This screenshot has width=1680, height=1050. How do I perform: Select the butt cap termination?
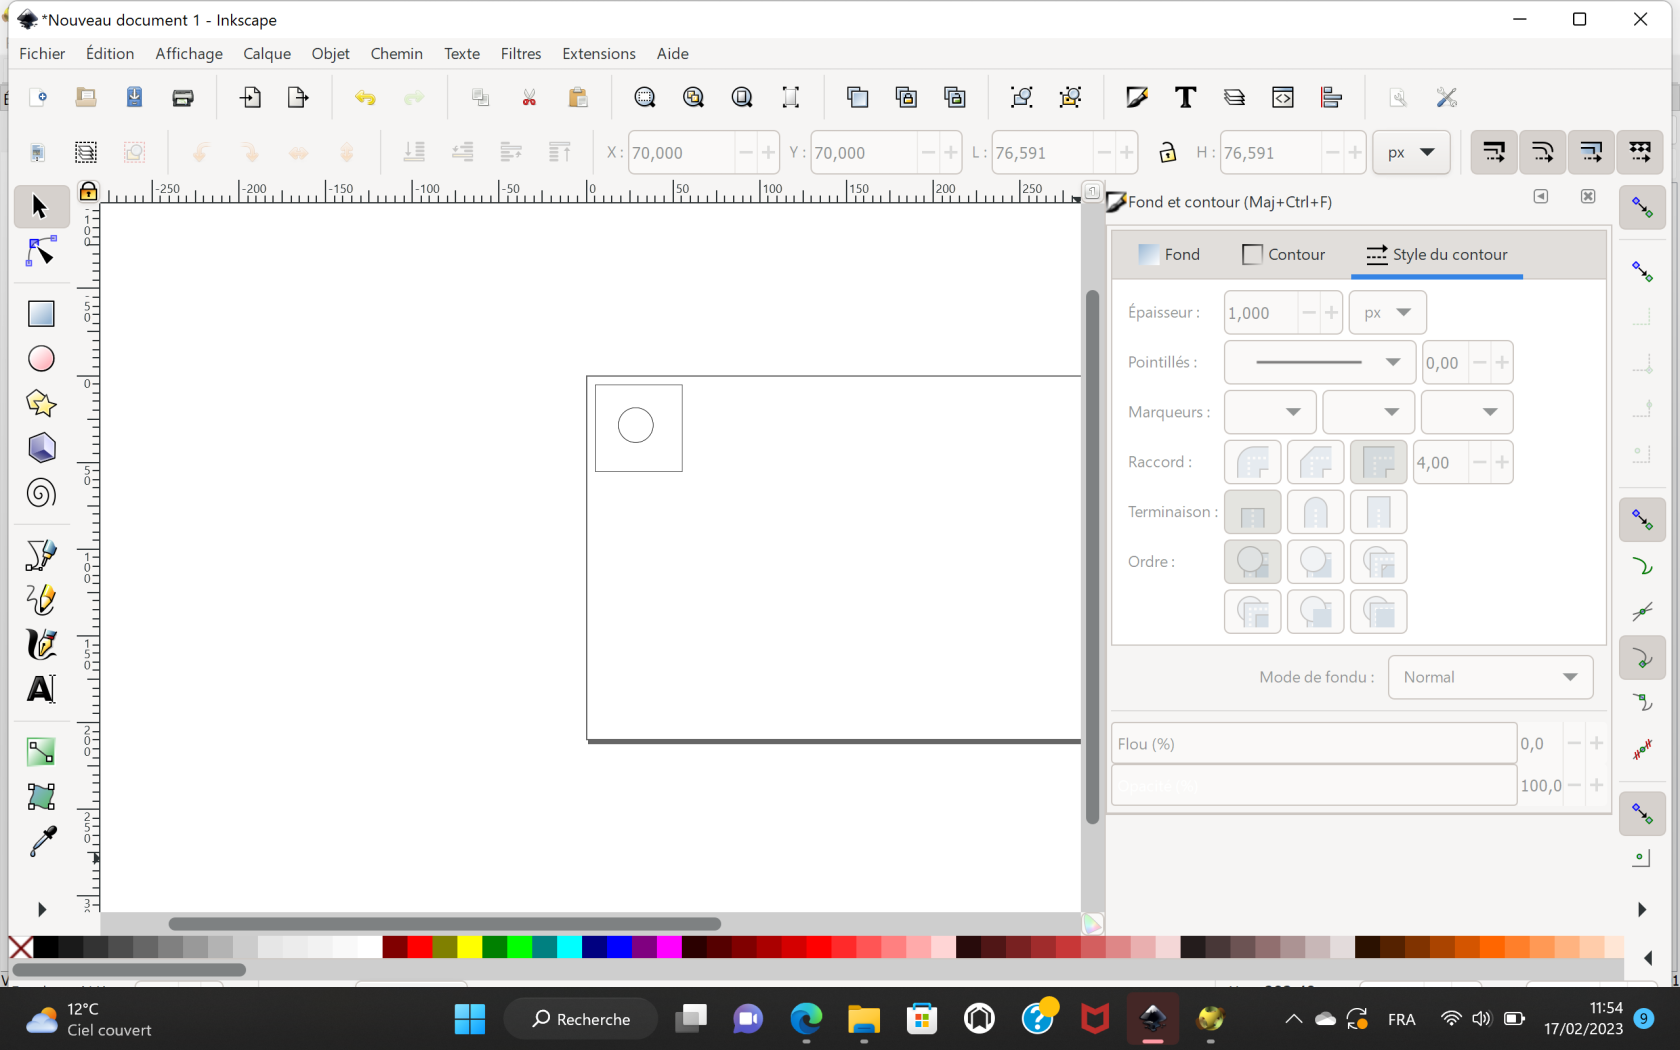coord(1252,512)
